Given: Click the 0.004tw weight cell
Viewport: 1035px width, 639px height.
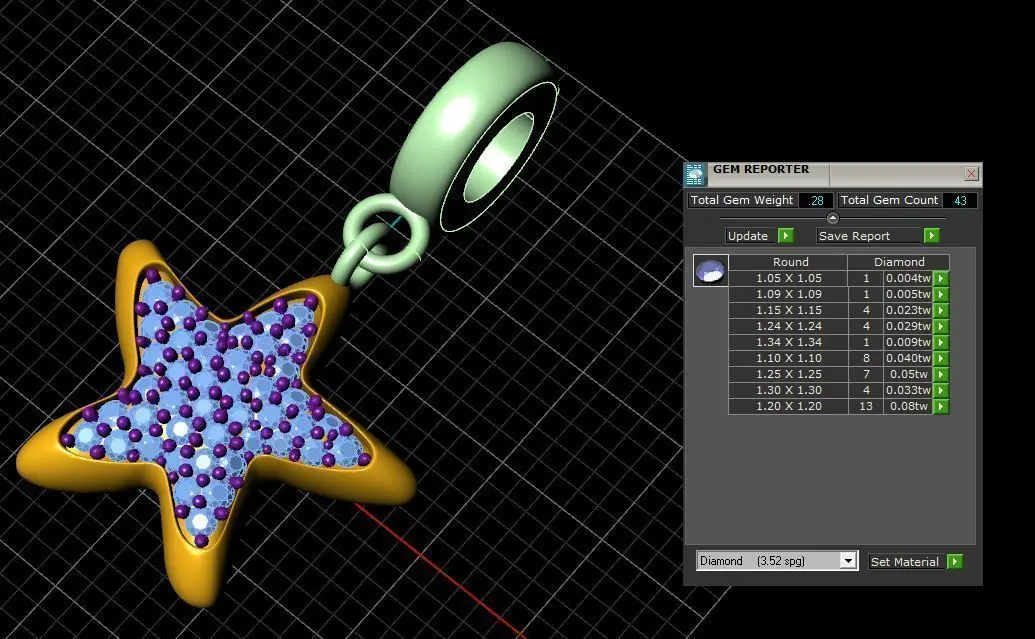Looking at the screenshot, I should click(x=908, y=278).
